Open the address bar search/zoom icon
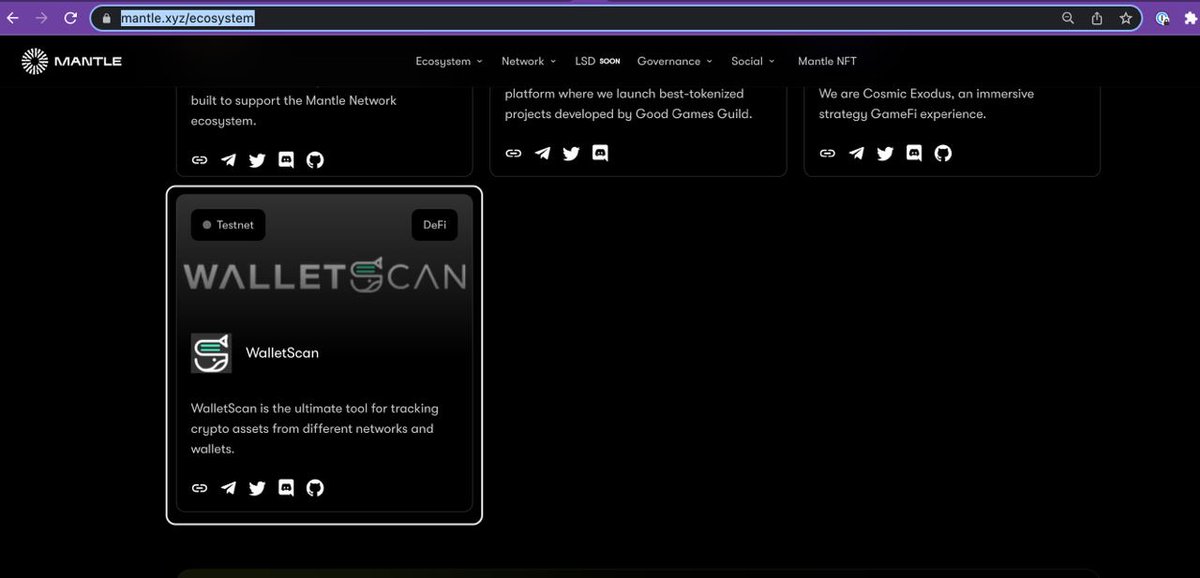1200x578 pixels. 1068,18
